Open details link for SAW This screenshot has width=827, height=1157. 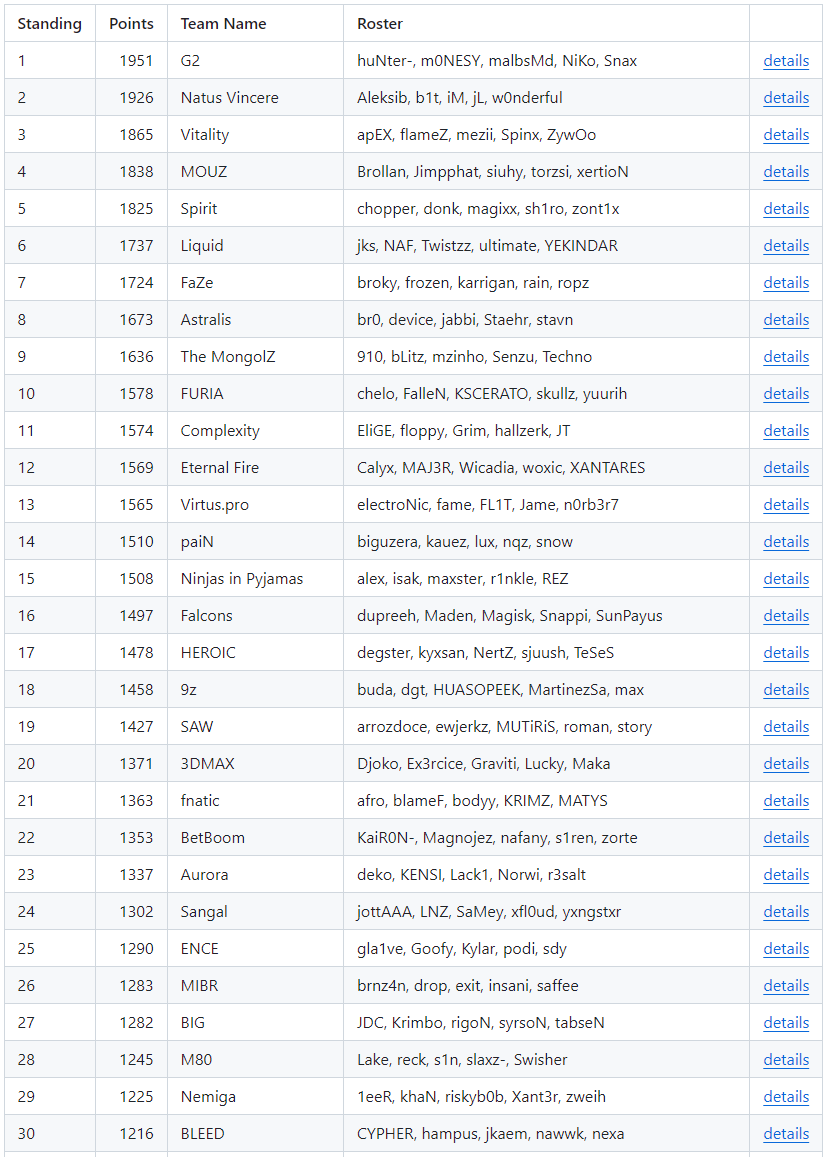(786, 727)
